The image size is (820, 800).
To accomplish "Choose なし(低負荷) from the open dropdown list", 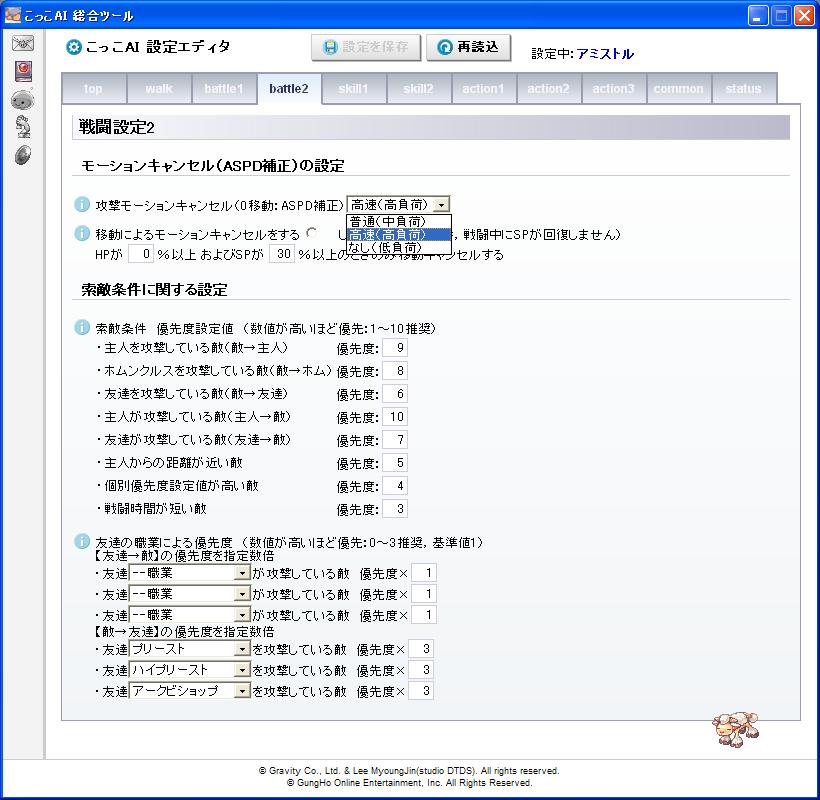I will [x=398, y=247].
